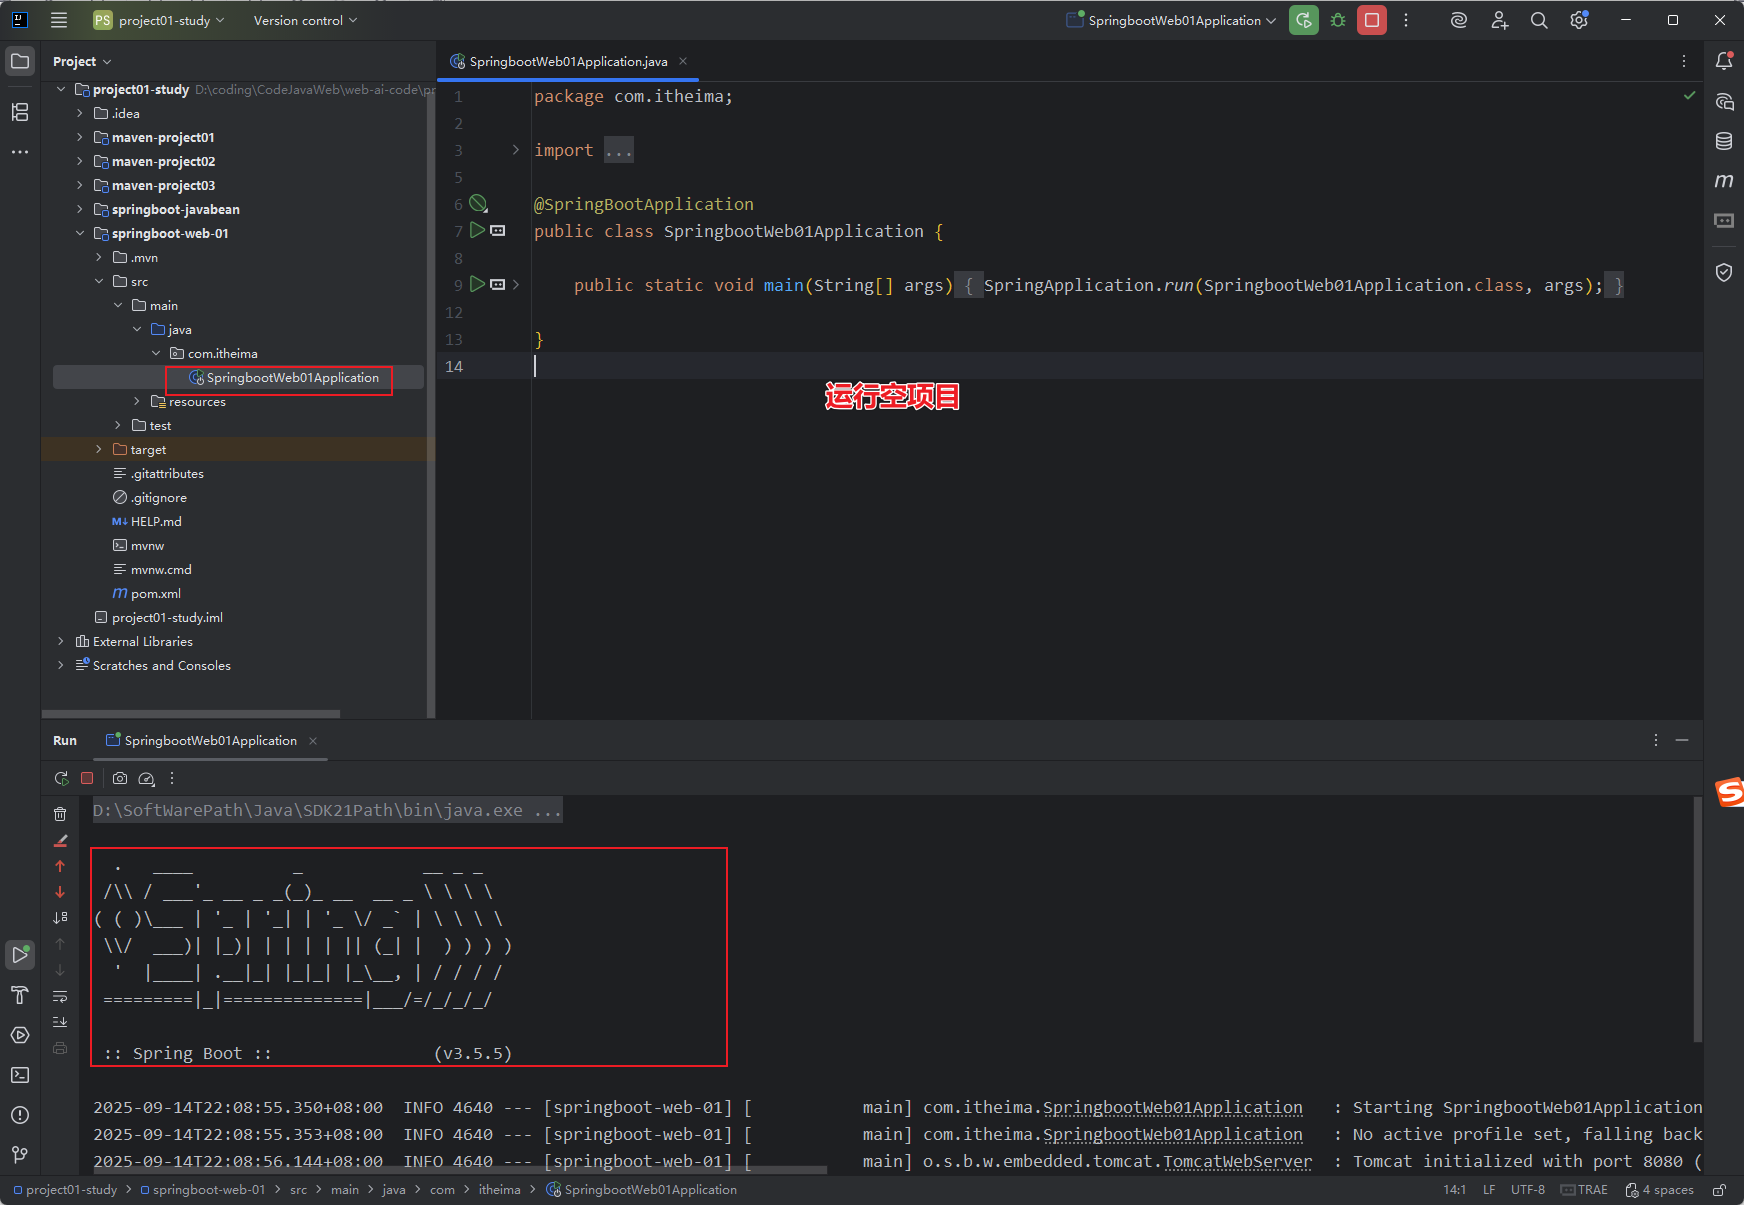Open the Database tool window
1744x1205 pixels.
1724,141
